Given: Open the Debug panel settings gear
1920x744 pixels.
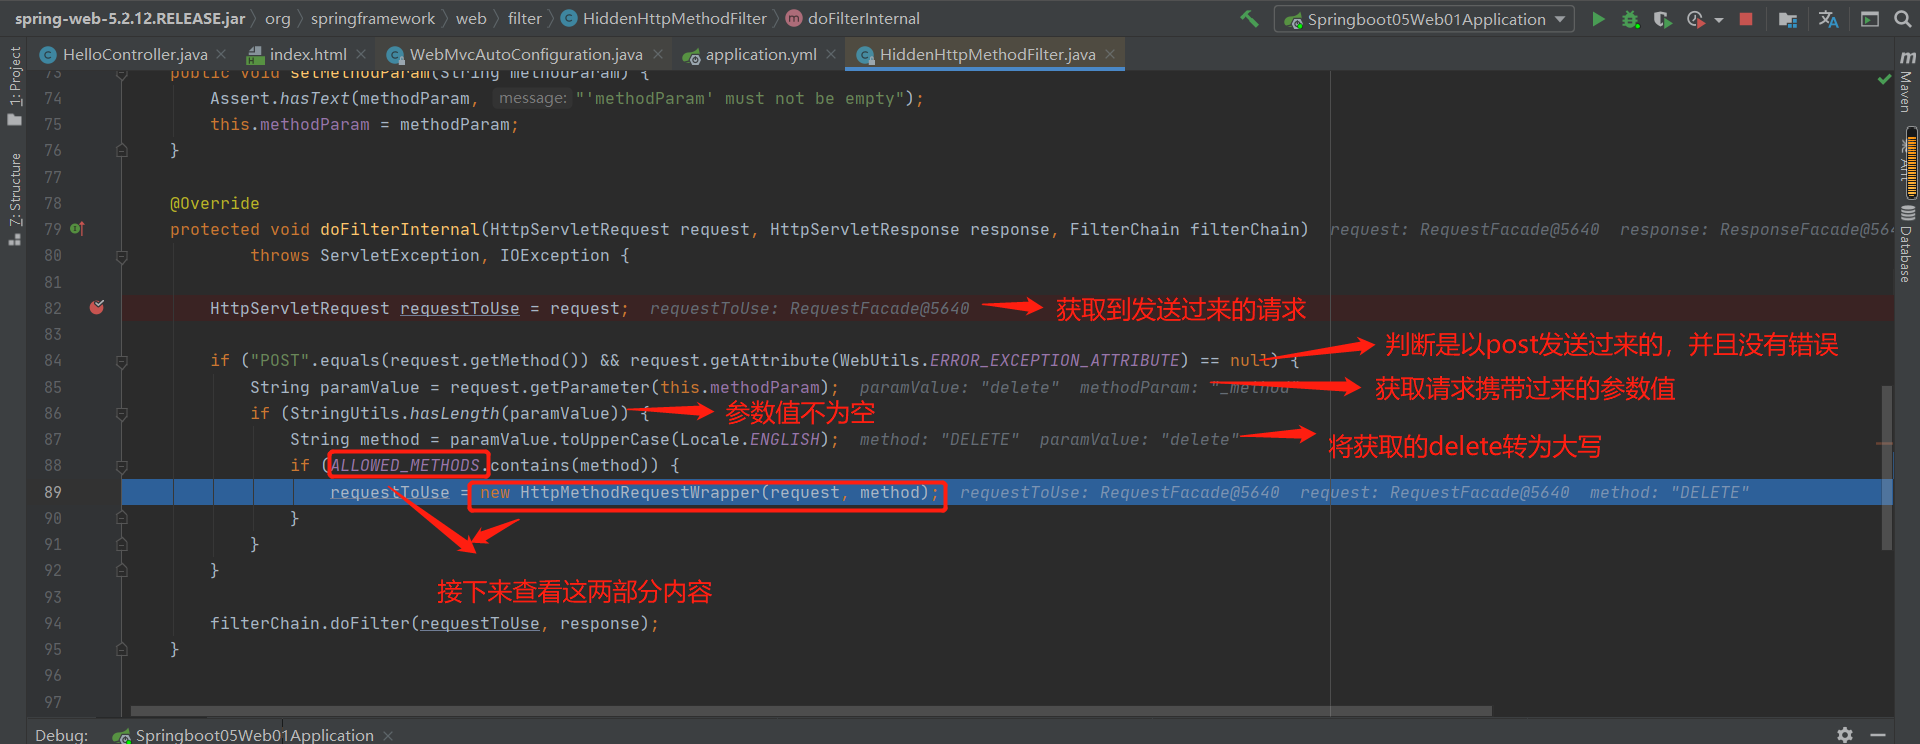Looking at the screenshot, I should pos(1845,735).
